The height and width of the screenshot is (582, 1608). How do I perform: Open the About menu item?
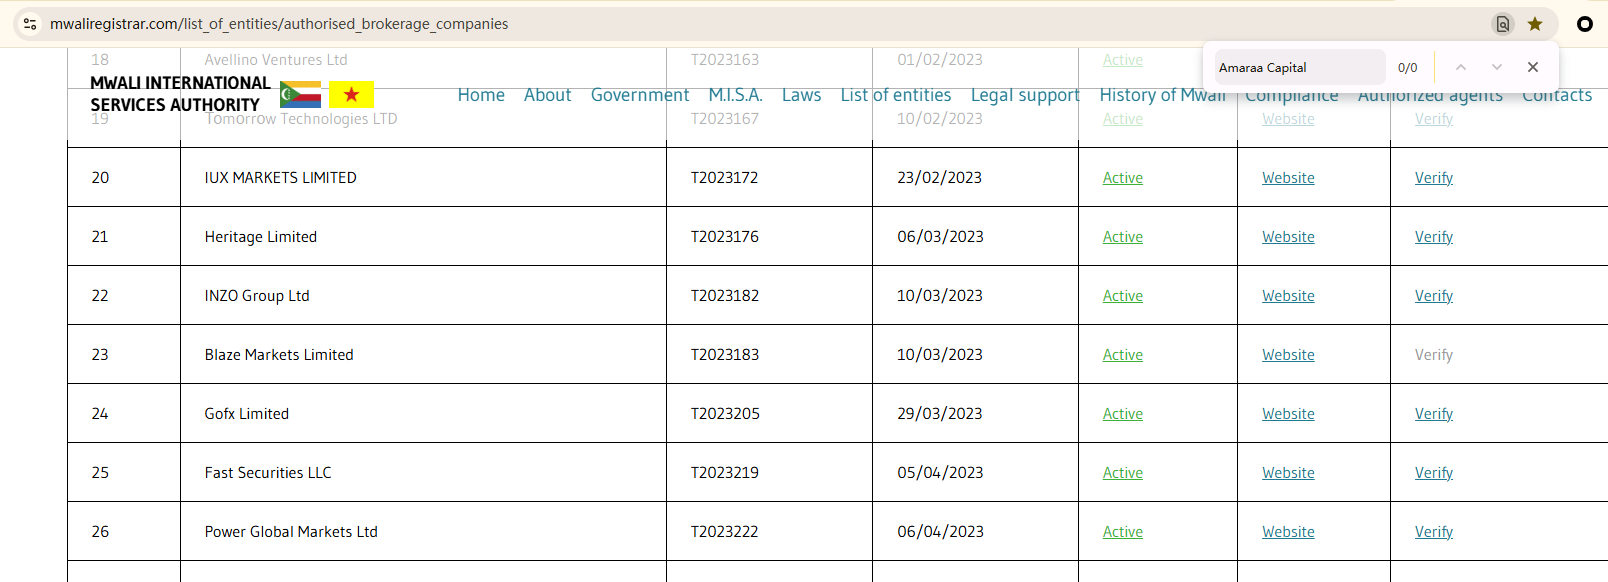[547, 95]
